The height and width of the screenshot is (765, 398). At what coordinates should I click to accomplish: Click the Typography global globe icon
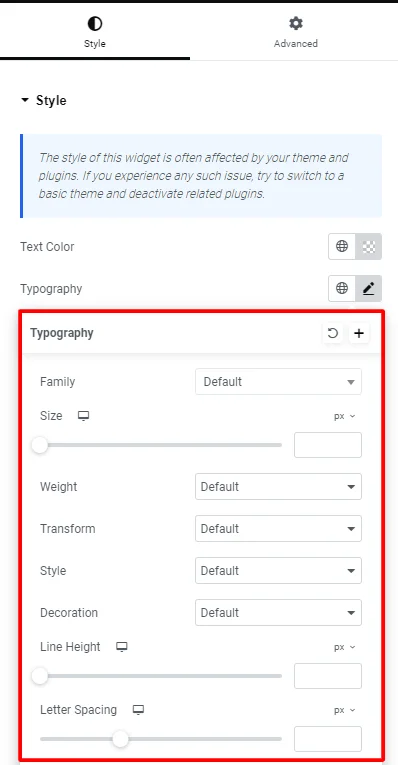coord(342,288)
